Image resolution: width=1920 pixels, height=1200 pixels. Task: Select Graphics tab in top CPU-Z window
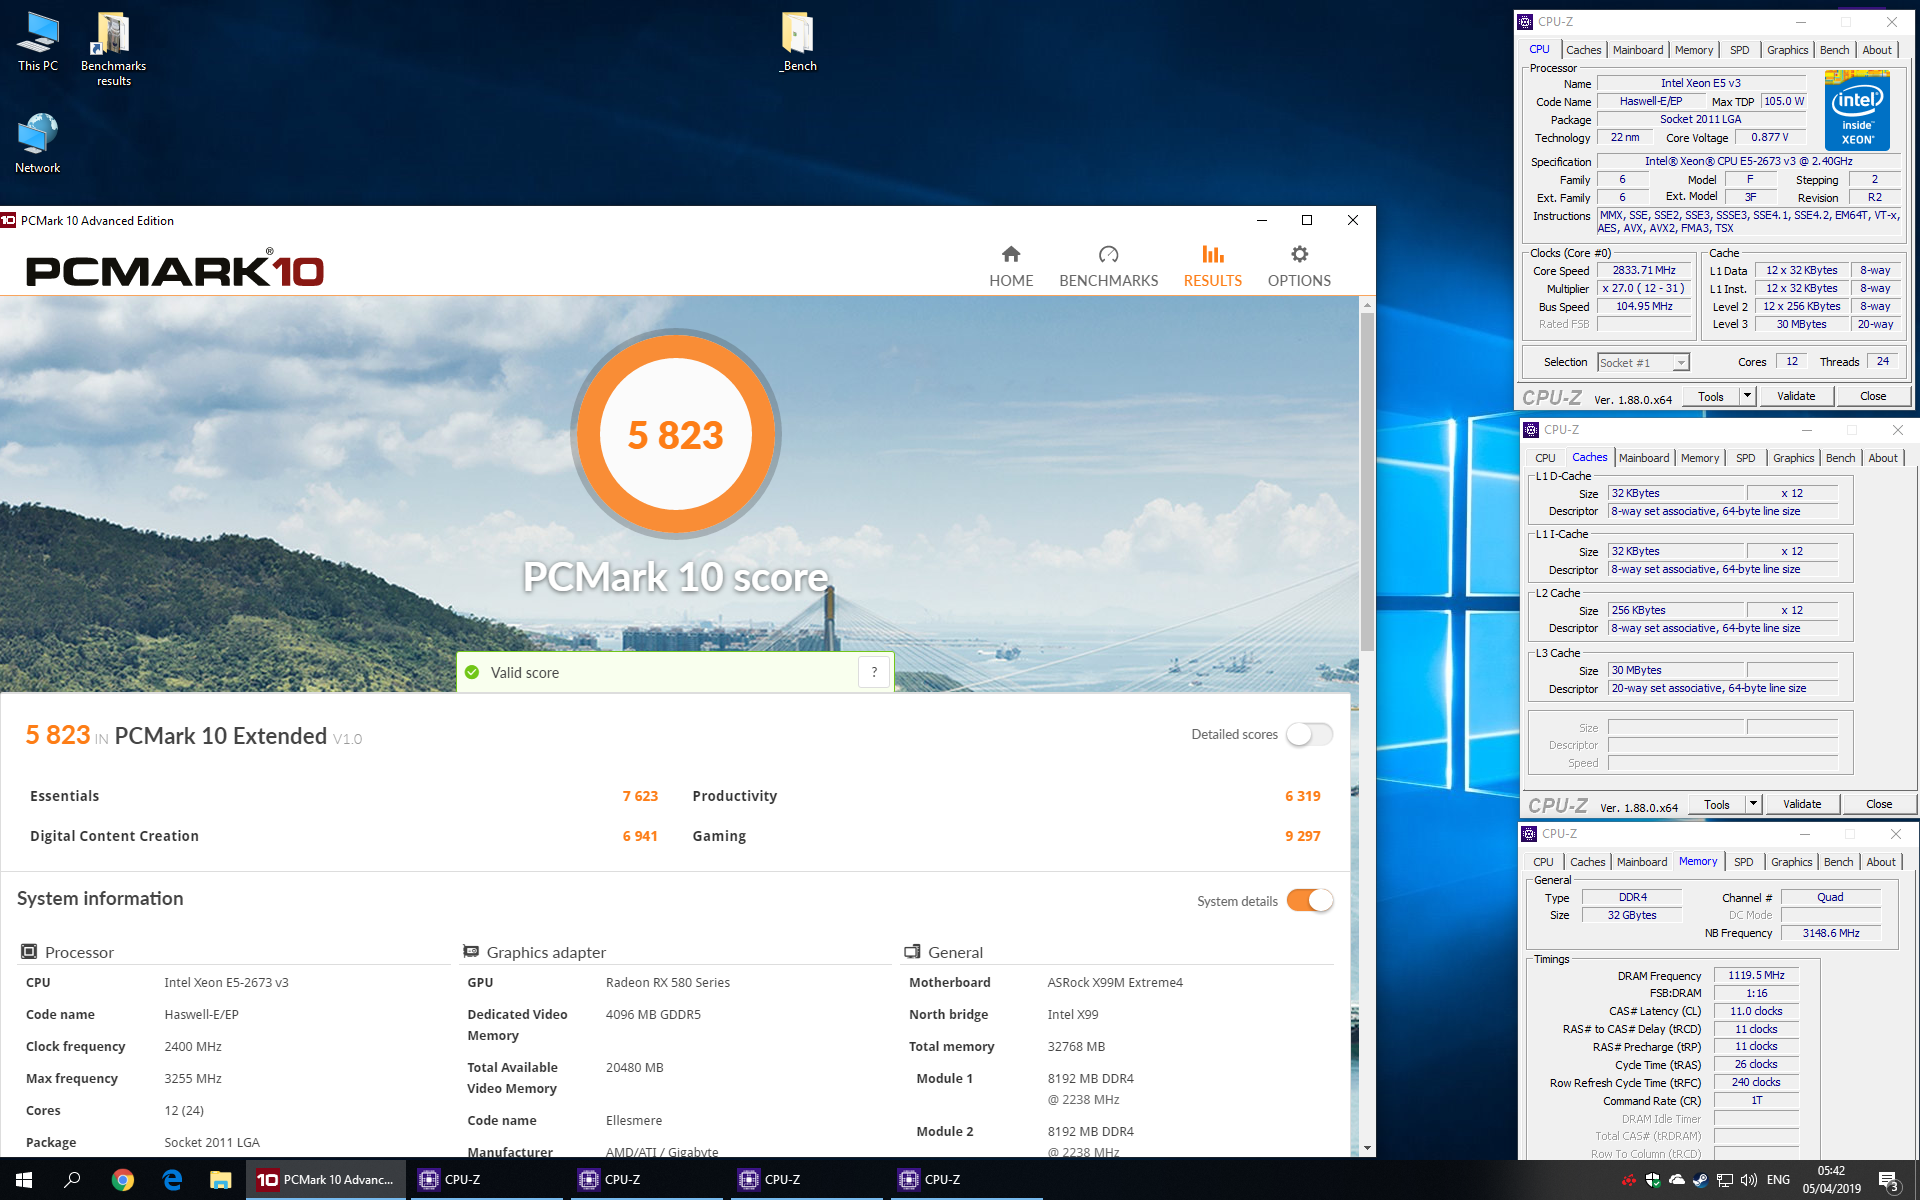coord(1787,50)
